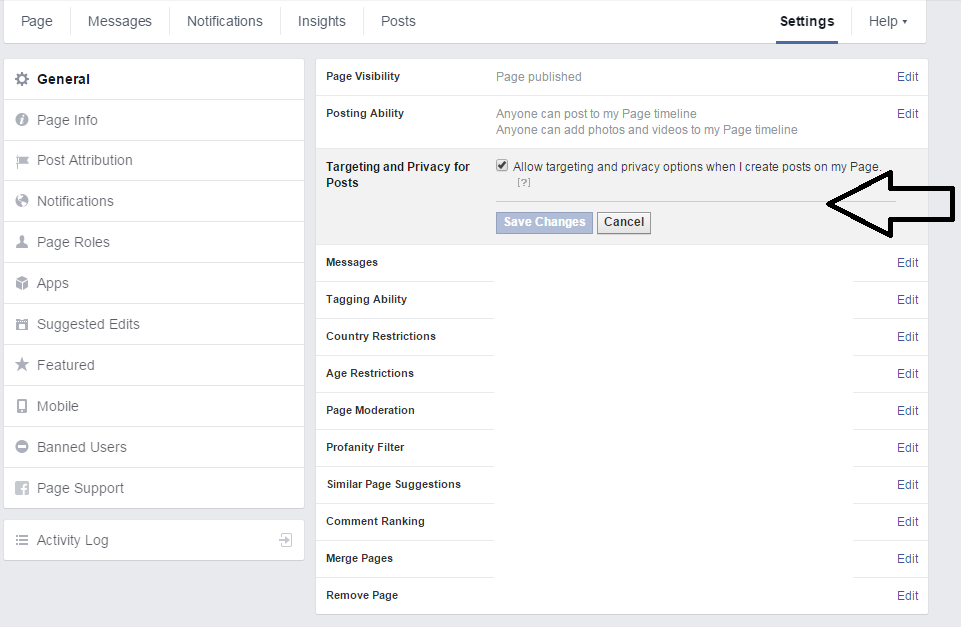Open Banned Users settings section
The height and width of the screenshot is (627, 961).
click(154, 447)
